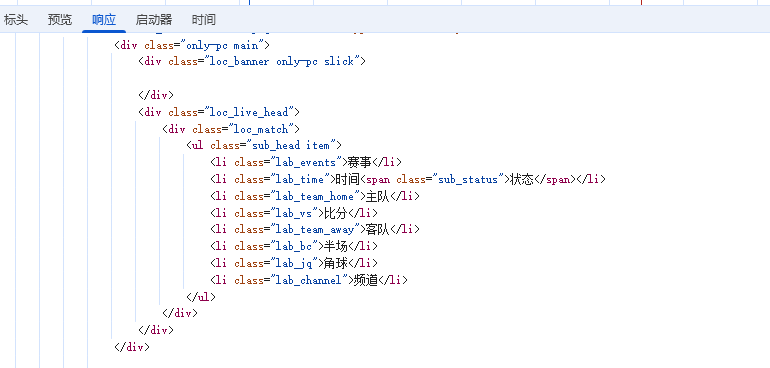
Task: Click the lab_jq 角球 line
Action: click(294, 263)
